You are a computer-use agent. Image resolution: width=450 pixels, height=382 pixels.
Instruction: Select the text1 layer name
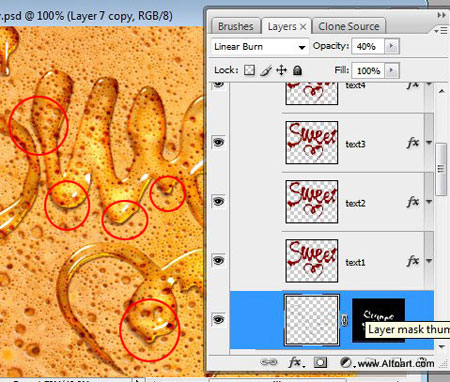pyautogui.click(x=355, y=262)
